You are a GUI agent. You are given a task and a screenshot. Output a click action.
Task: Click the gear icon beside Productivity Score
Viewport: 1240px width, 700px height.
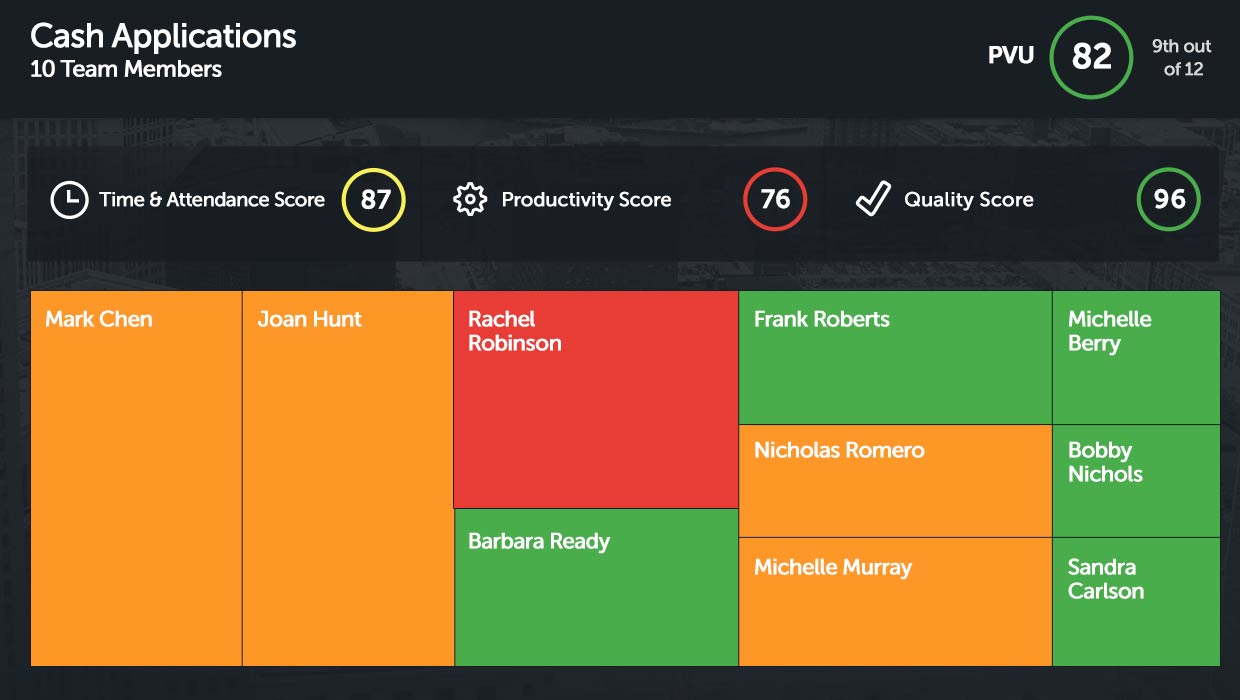pos(469,200)
